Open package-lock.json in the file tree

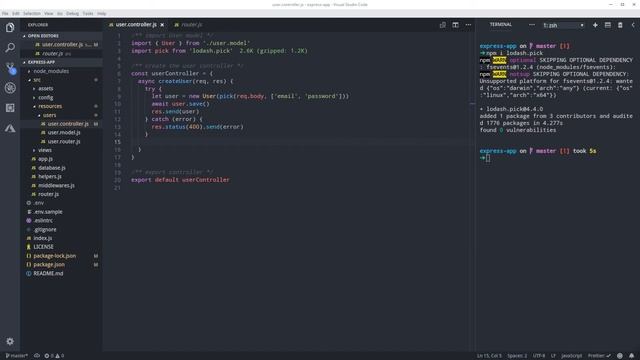tap(54, 256)
